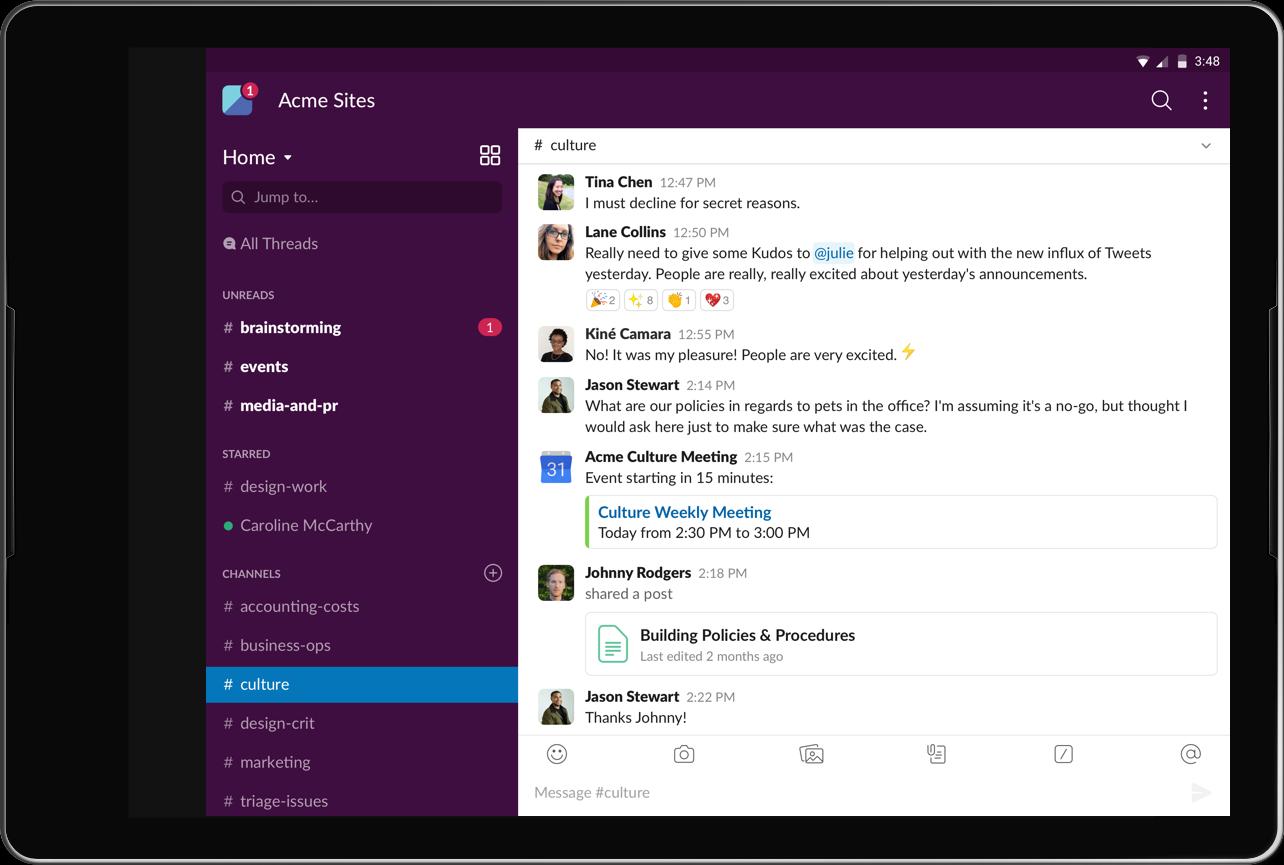Viewport: 1284px width, 865px height.
Task: Tap the sparkles reaction with 8
Action: point(641,300)
